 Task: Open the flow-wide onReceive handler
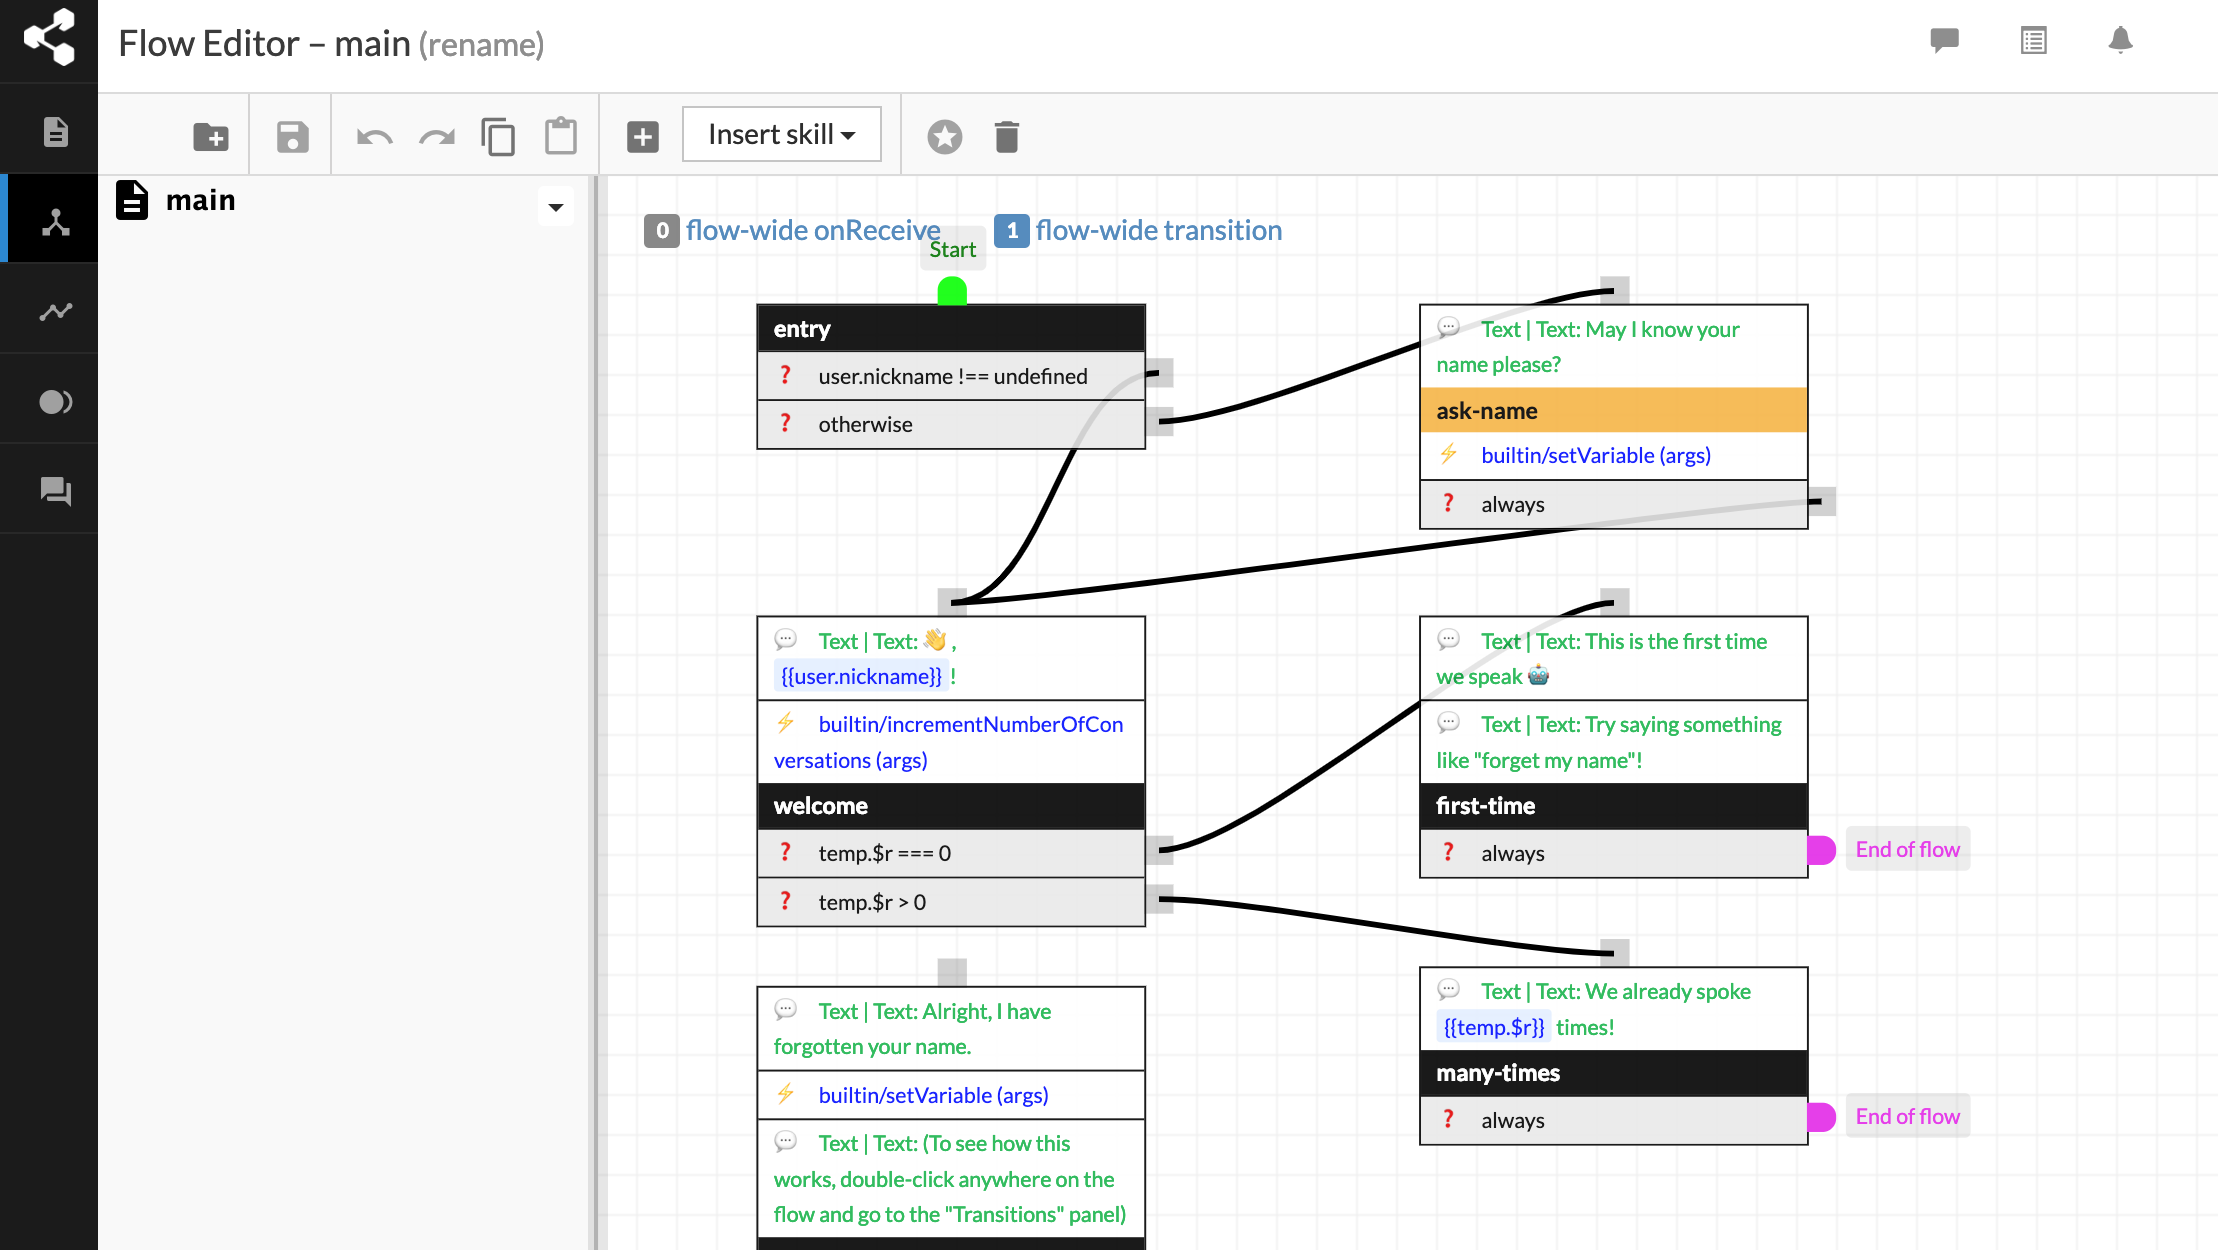(812, 229)
